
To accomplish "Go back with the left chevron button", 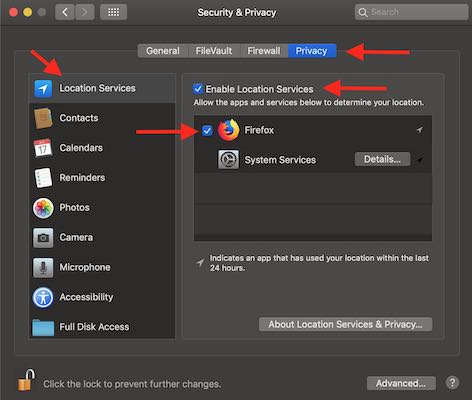I will pyautogui.click(x=65, y=12).
